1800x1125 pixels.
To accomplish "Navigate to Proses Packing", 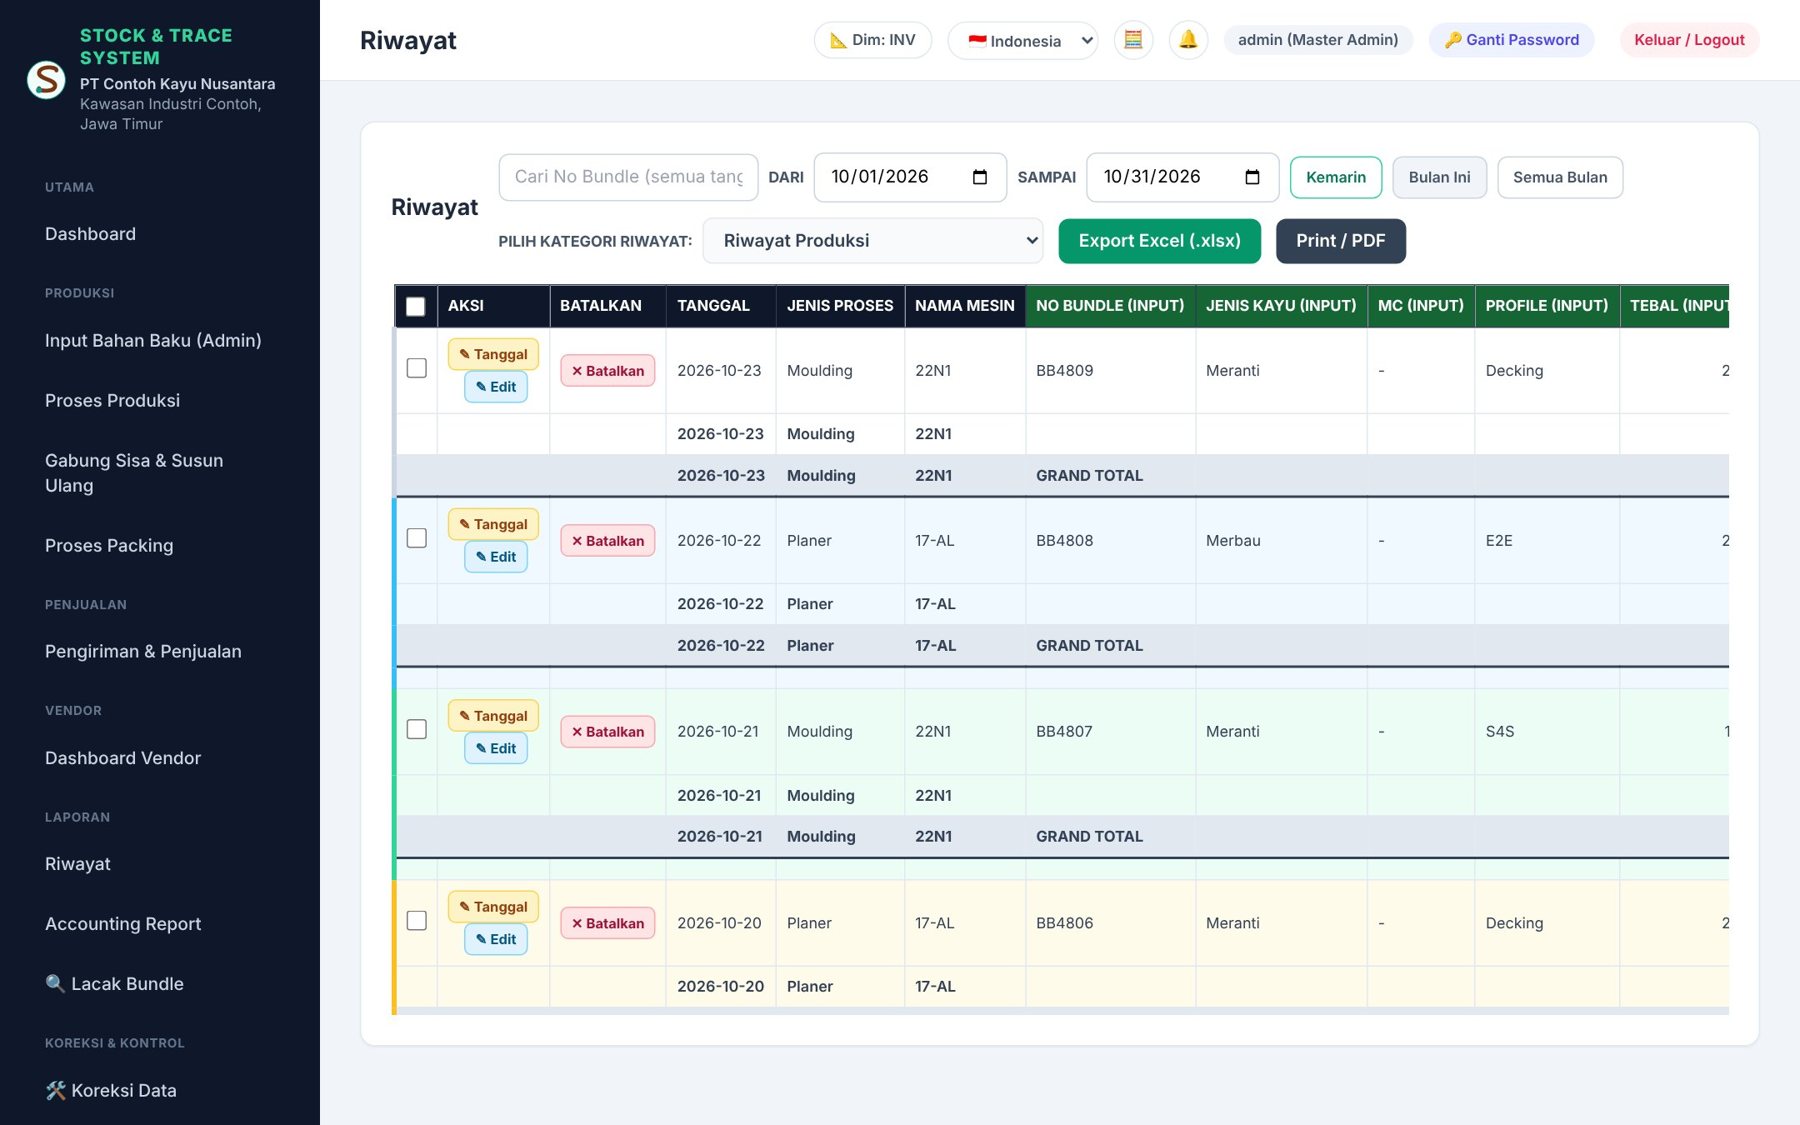I will (x=109, y=546).
